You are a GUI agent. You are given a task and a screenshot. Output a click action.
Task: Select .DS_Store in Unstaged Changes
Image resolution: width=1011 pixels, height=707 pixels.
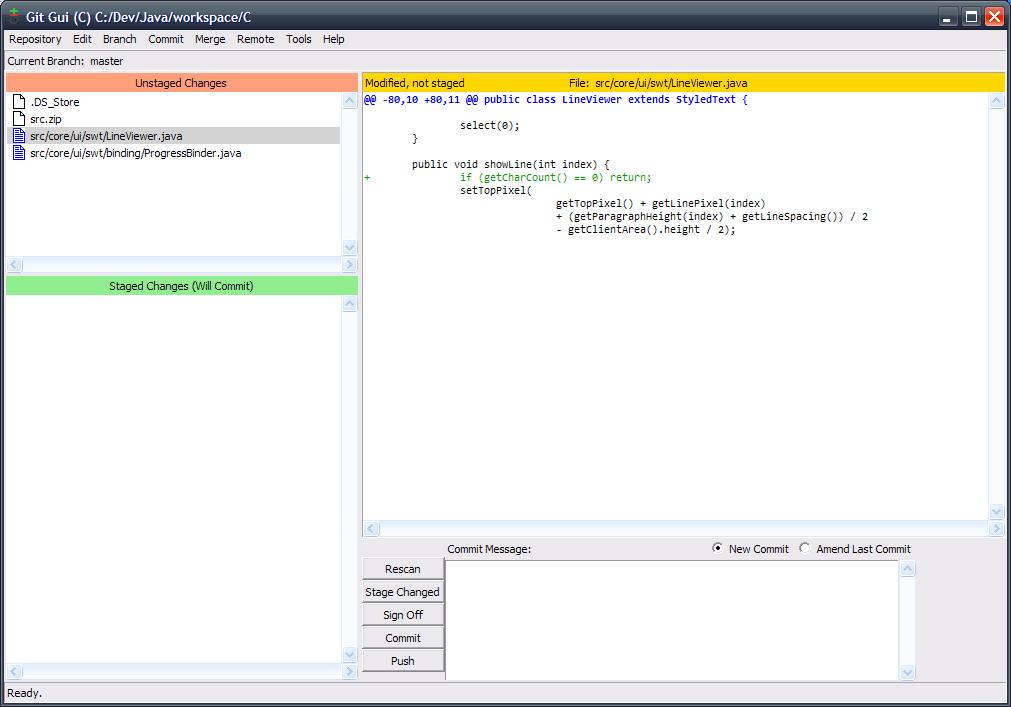(x=55, y=102)
